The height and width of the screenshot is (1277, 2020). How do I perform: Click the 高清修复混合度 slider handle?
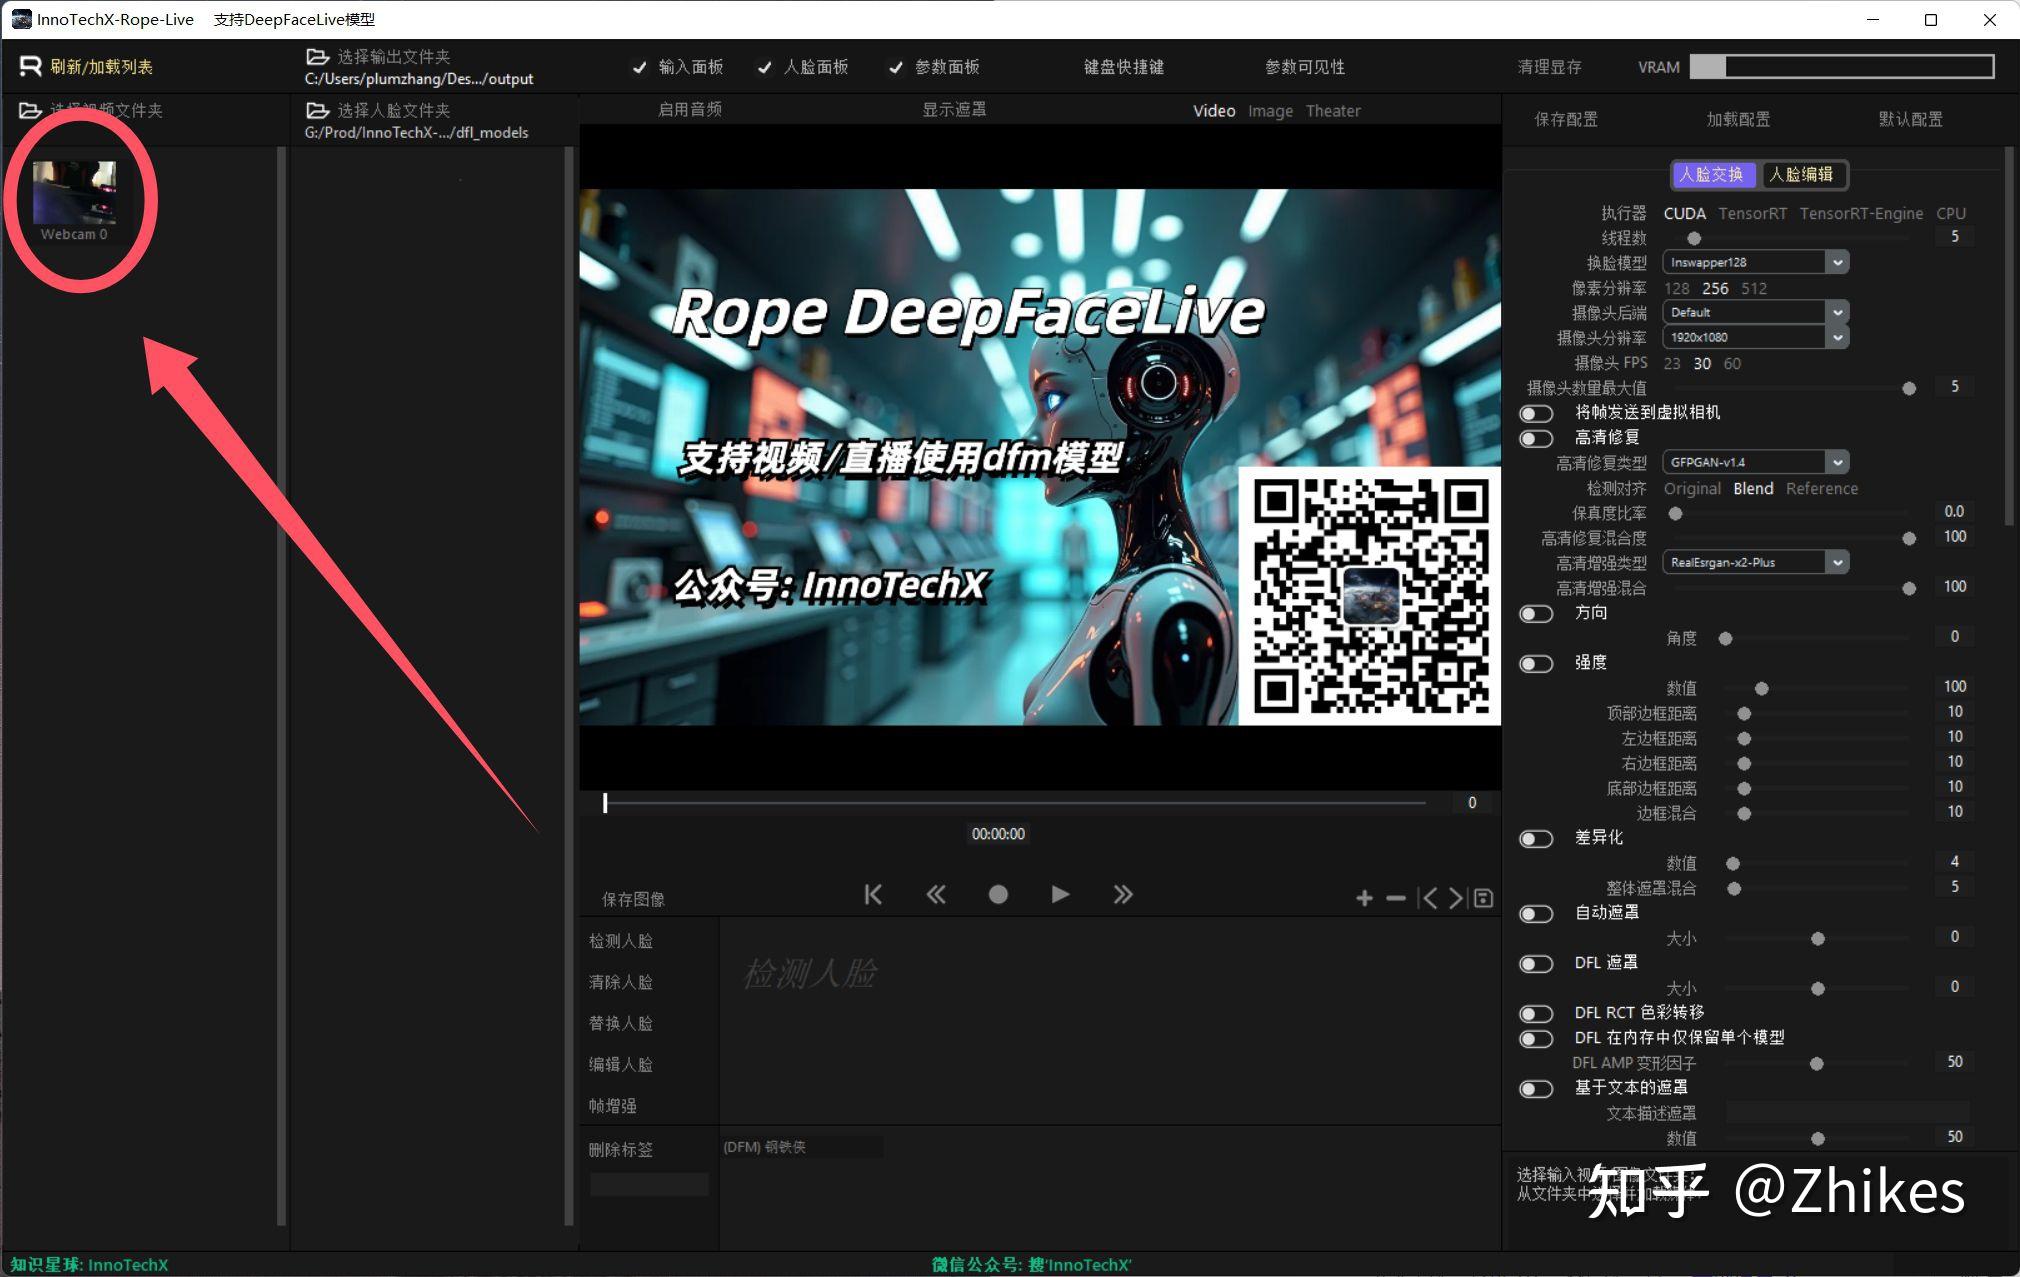point(1909,538)
